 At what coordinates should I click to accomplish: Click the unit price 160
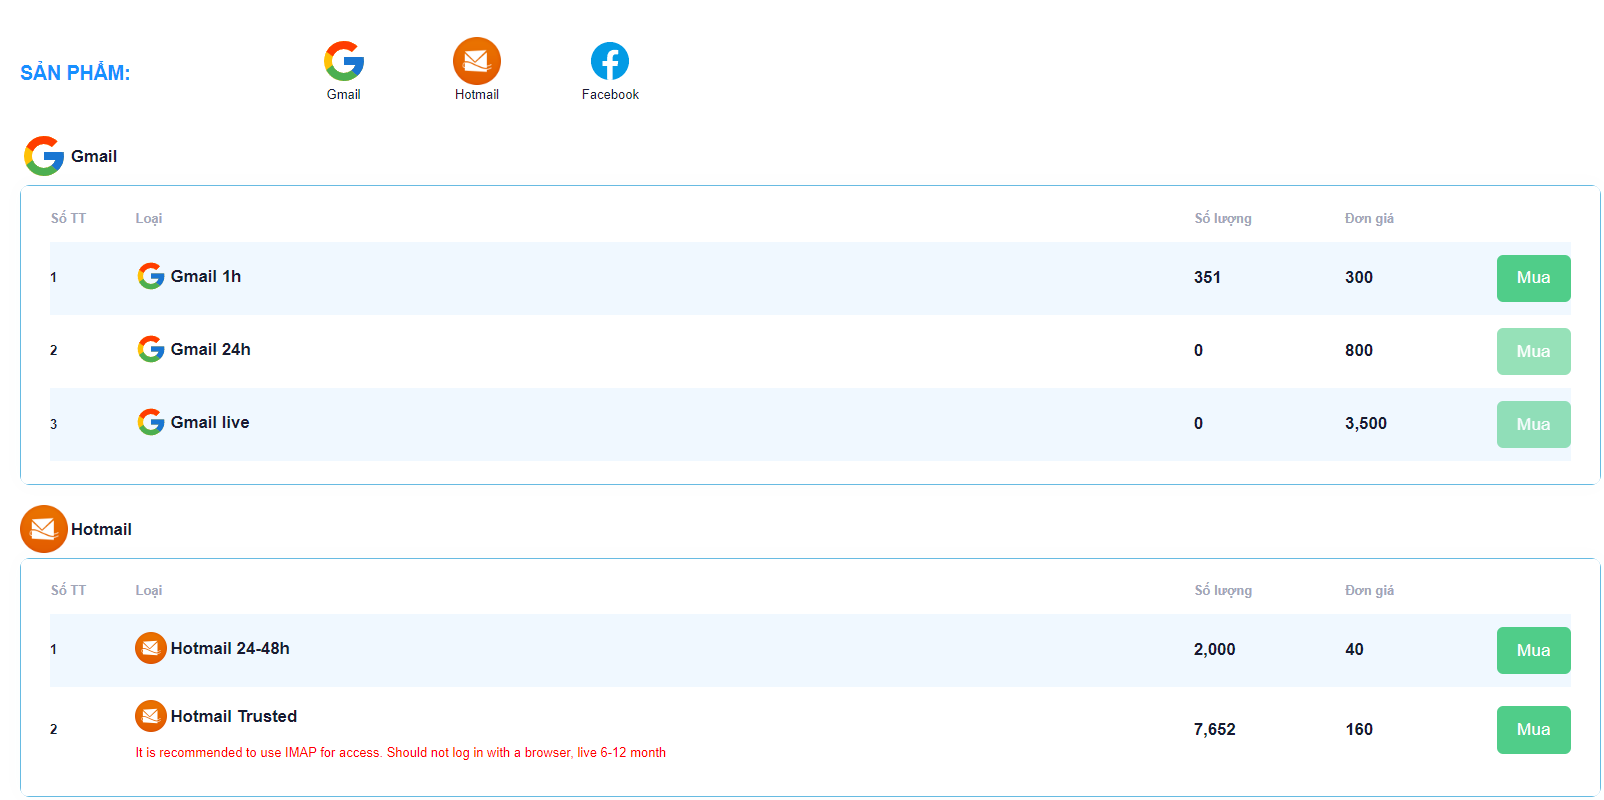point(1359,729)
